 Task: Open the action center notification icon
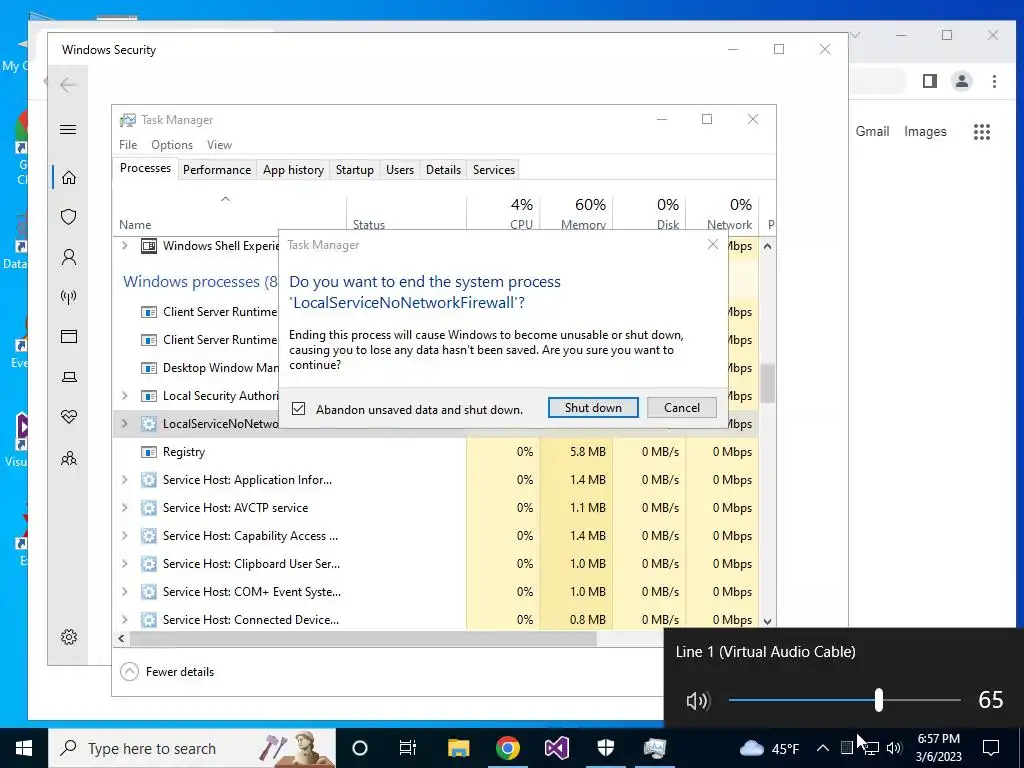point(991,748)
